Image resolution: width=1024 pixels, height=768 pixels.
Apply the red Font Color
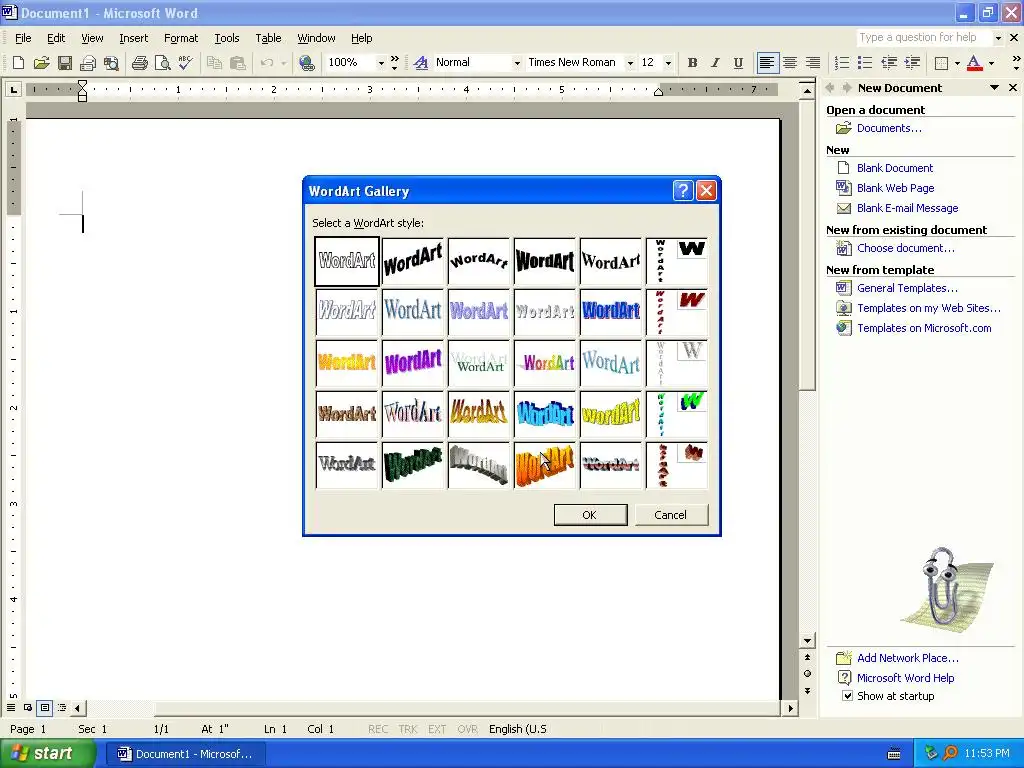click(x=974, y=63)
